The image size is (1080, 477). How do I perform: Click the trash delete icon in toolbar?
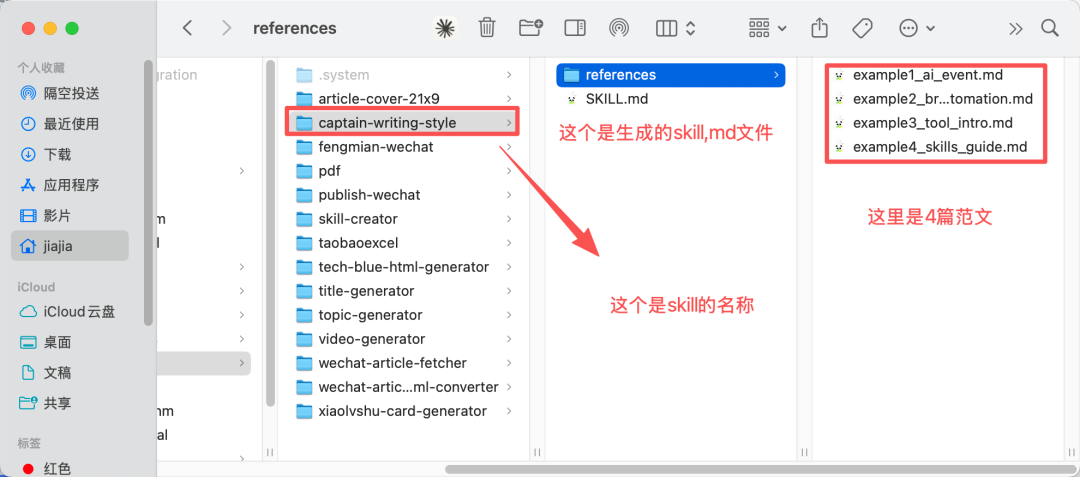click(487, 28)
